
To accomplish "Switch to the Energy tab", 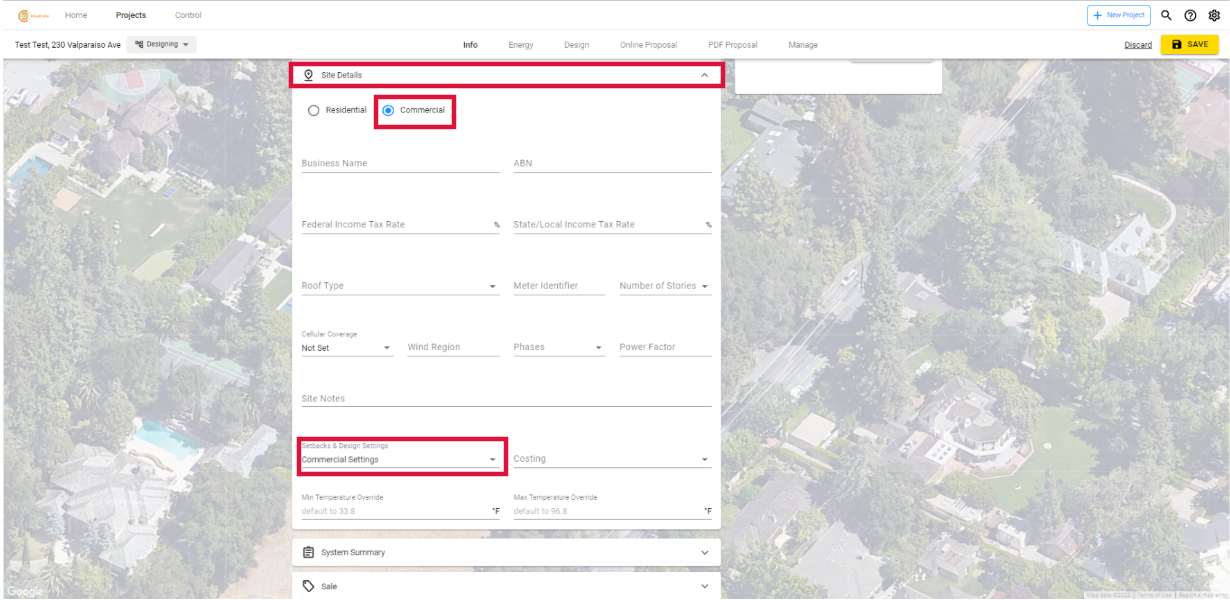I will (521, 45).
